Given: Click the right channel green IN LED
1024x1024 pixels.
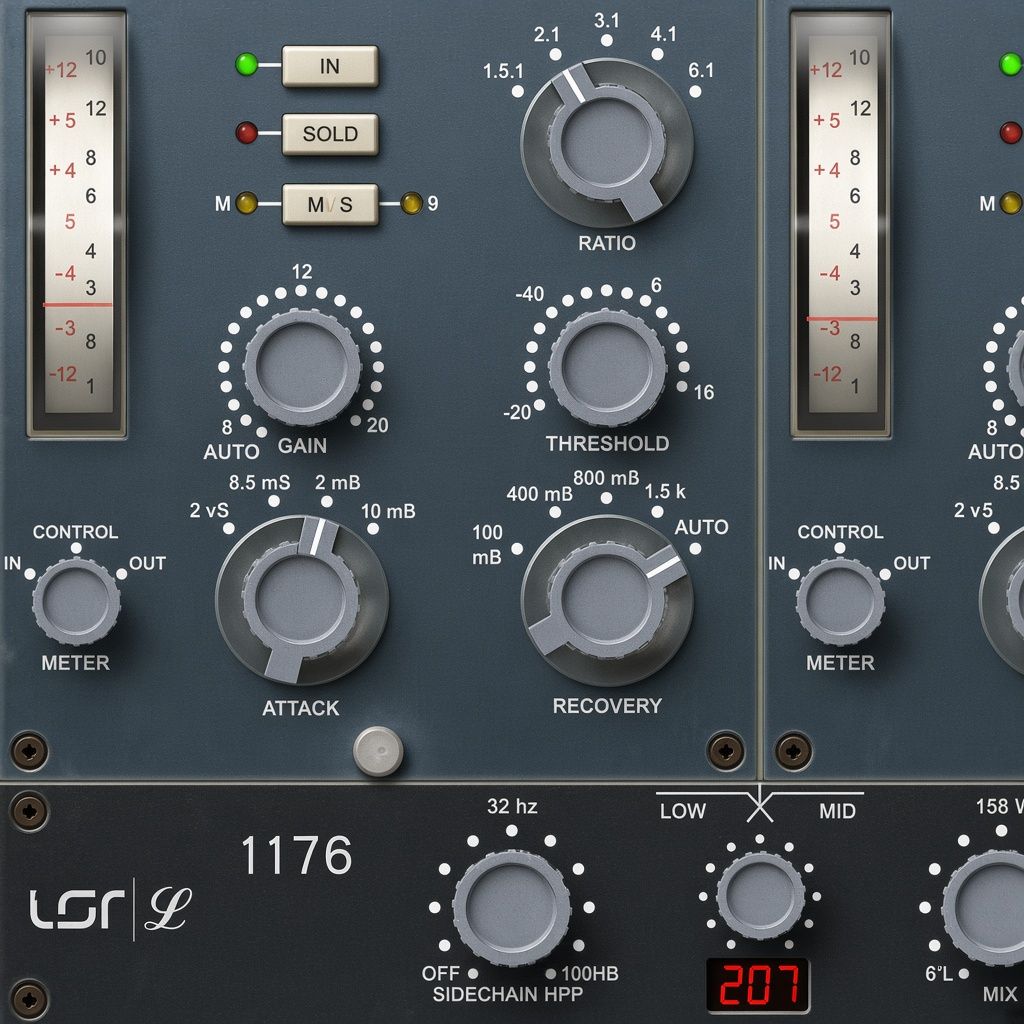Looking at the screenshot, I should click(1010, 65).
